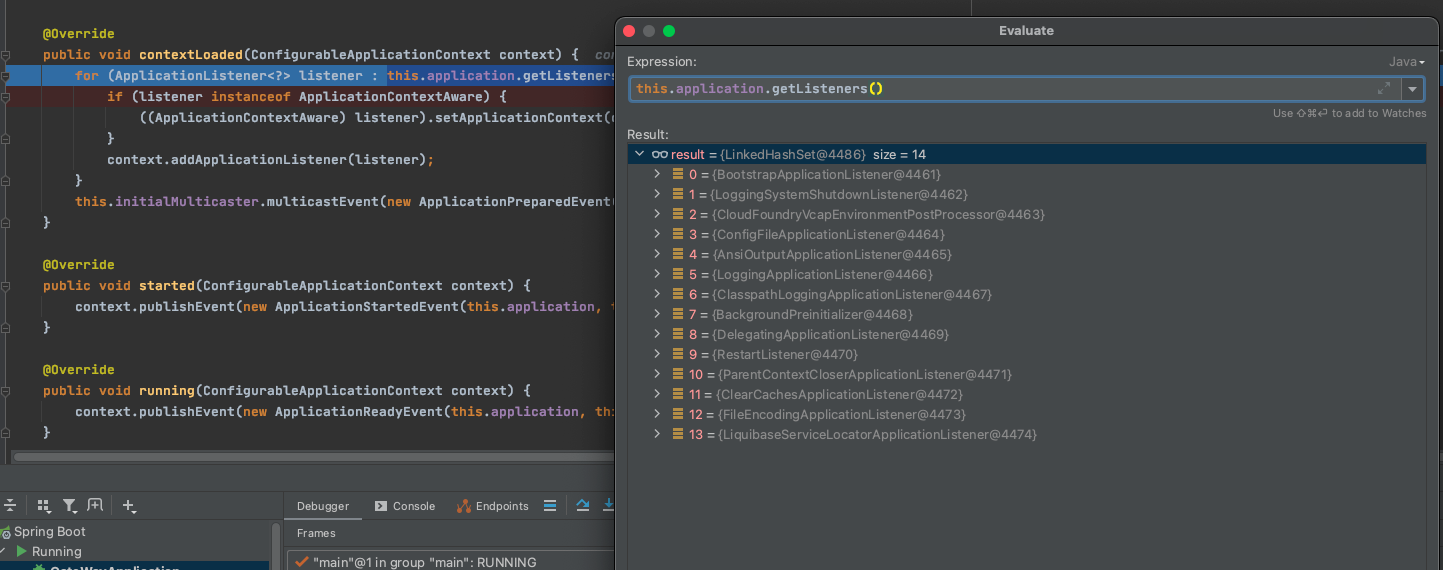Click the Add Service plus icon
The height and width of the screenshot is (570, 1443).
129,506
